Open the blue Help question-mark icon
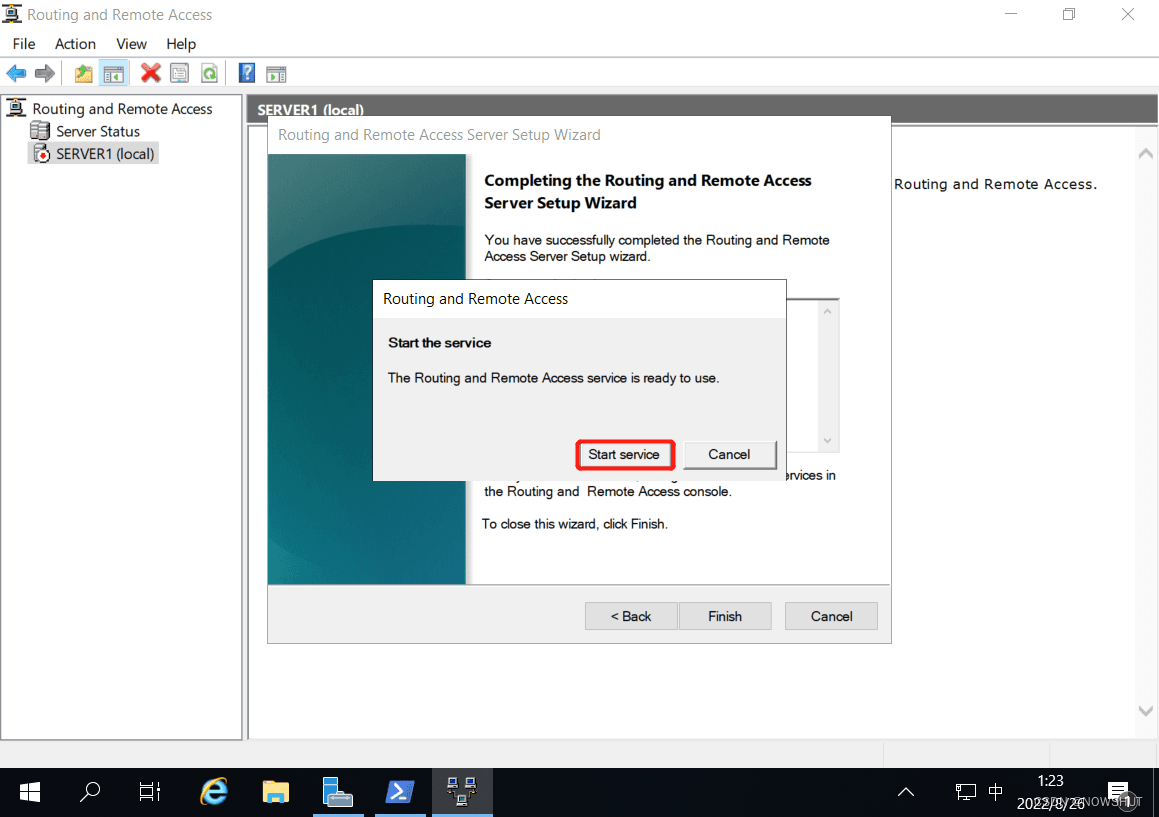 pos(247,72)
